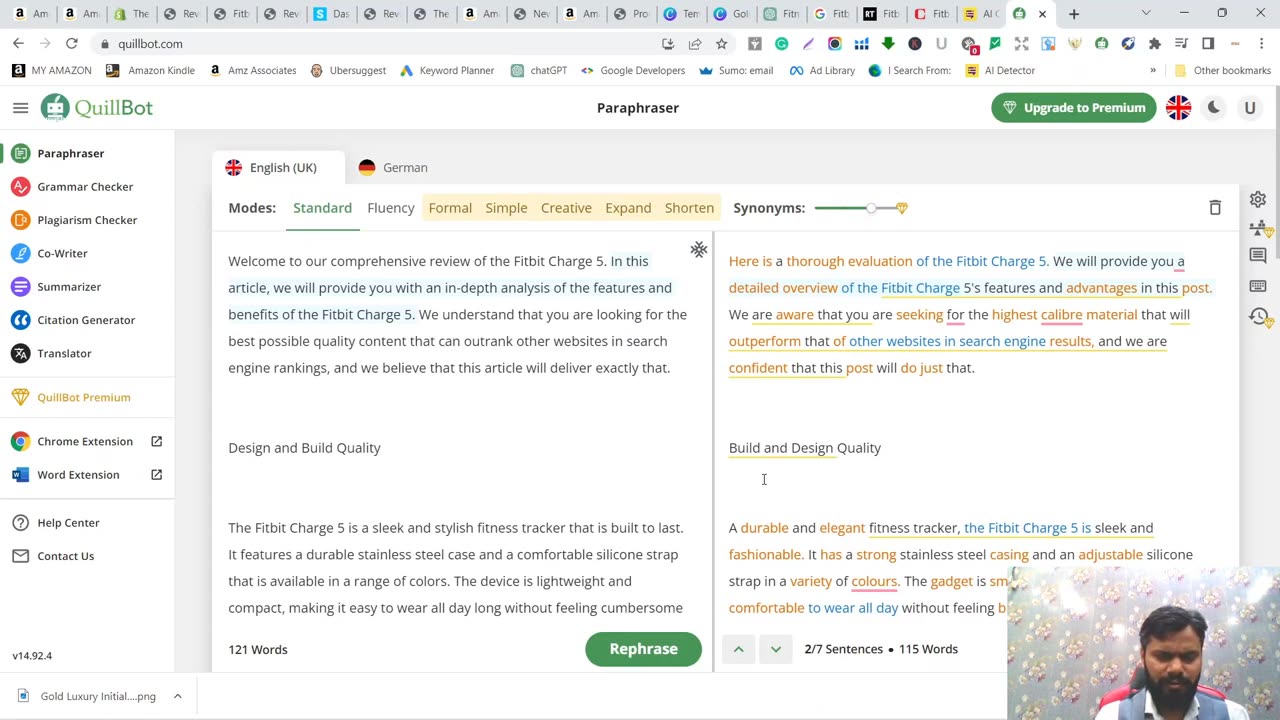
Task: Open the UK flag language selector
Action: 1178,108
